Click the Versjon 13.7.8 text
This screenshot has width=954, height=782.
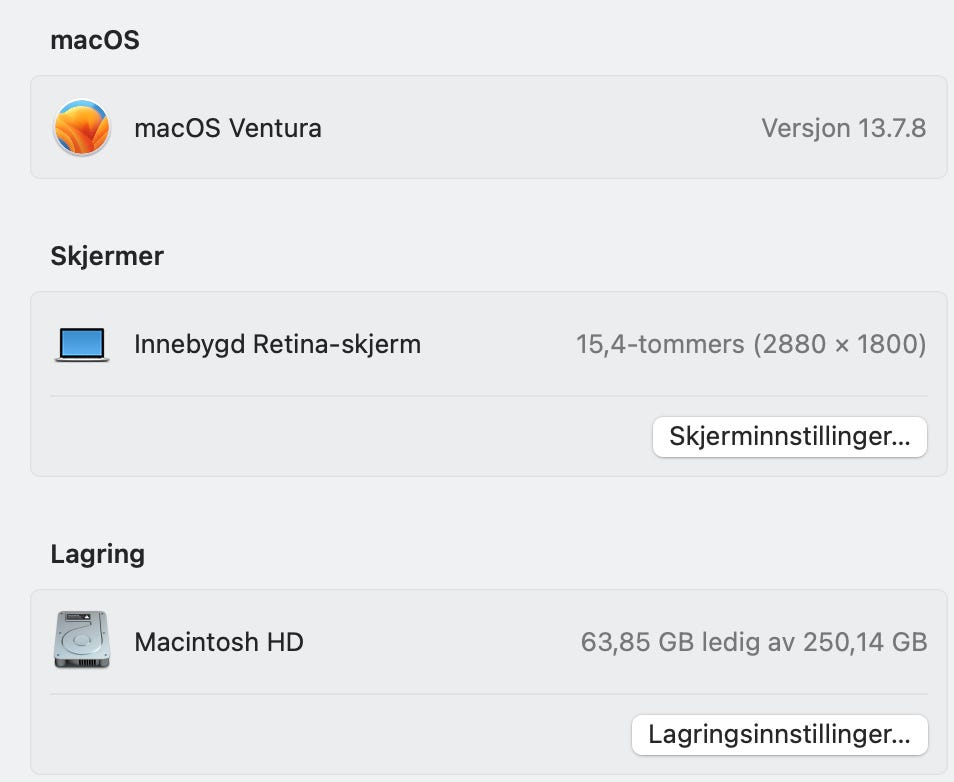(844, 128)
